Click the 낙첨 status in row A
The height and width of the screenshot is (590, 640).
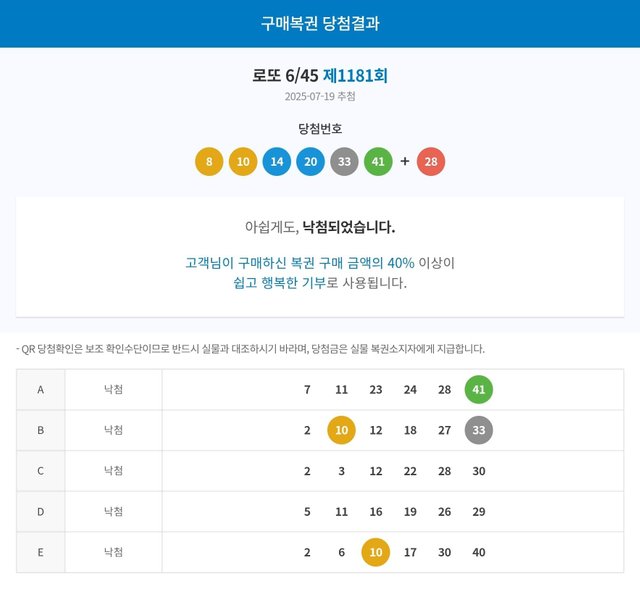coord(113,389)
